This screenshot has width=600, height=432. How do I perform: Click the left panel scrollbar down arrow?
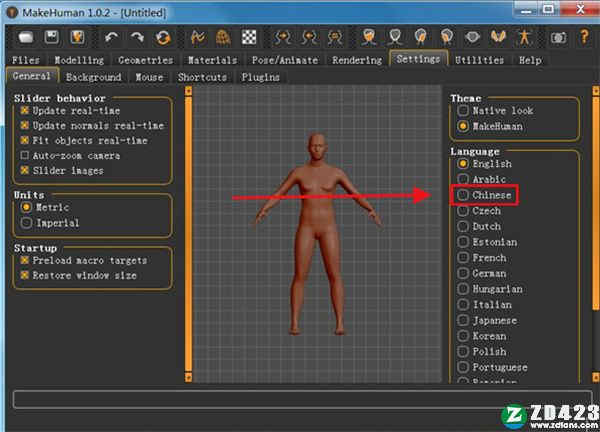188,378
